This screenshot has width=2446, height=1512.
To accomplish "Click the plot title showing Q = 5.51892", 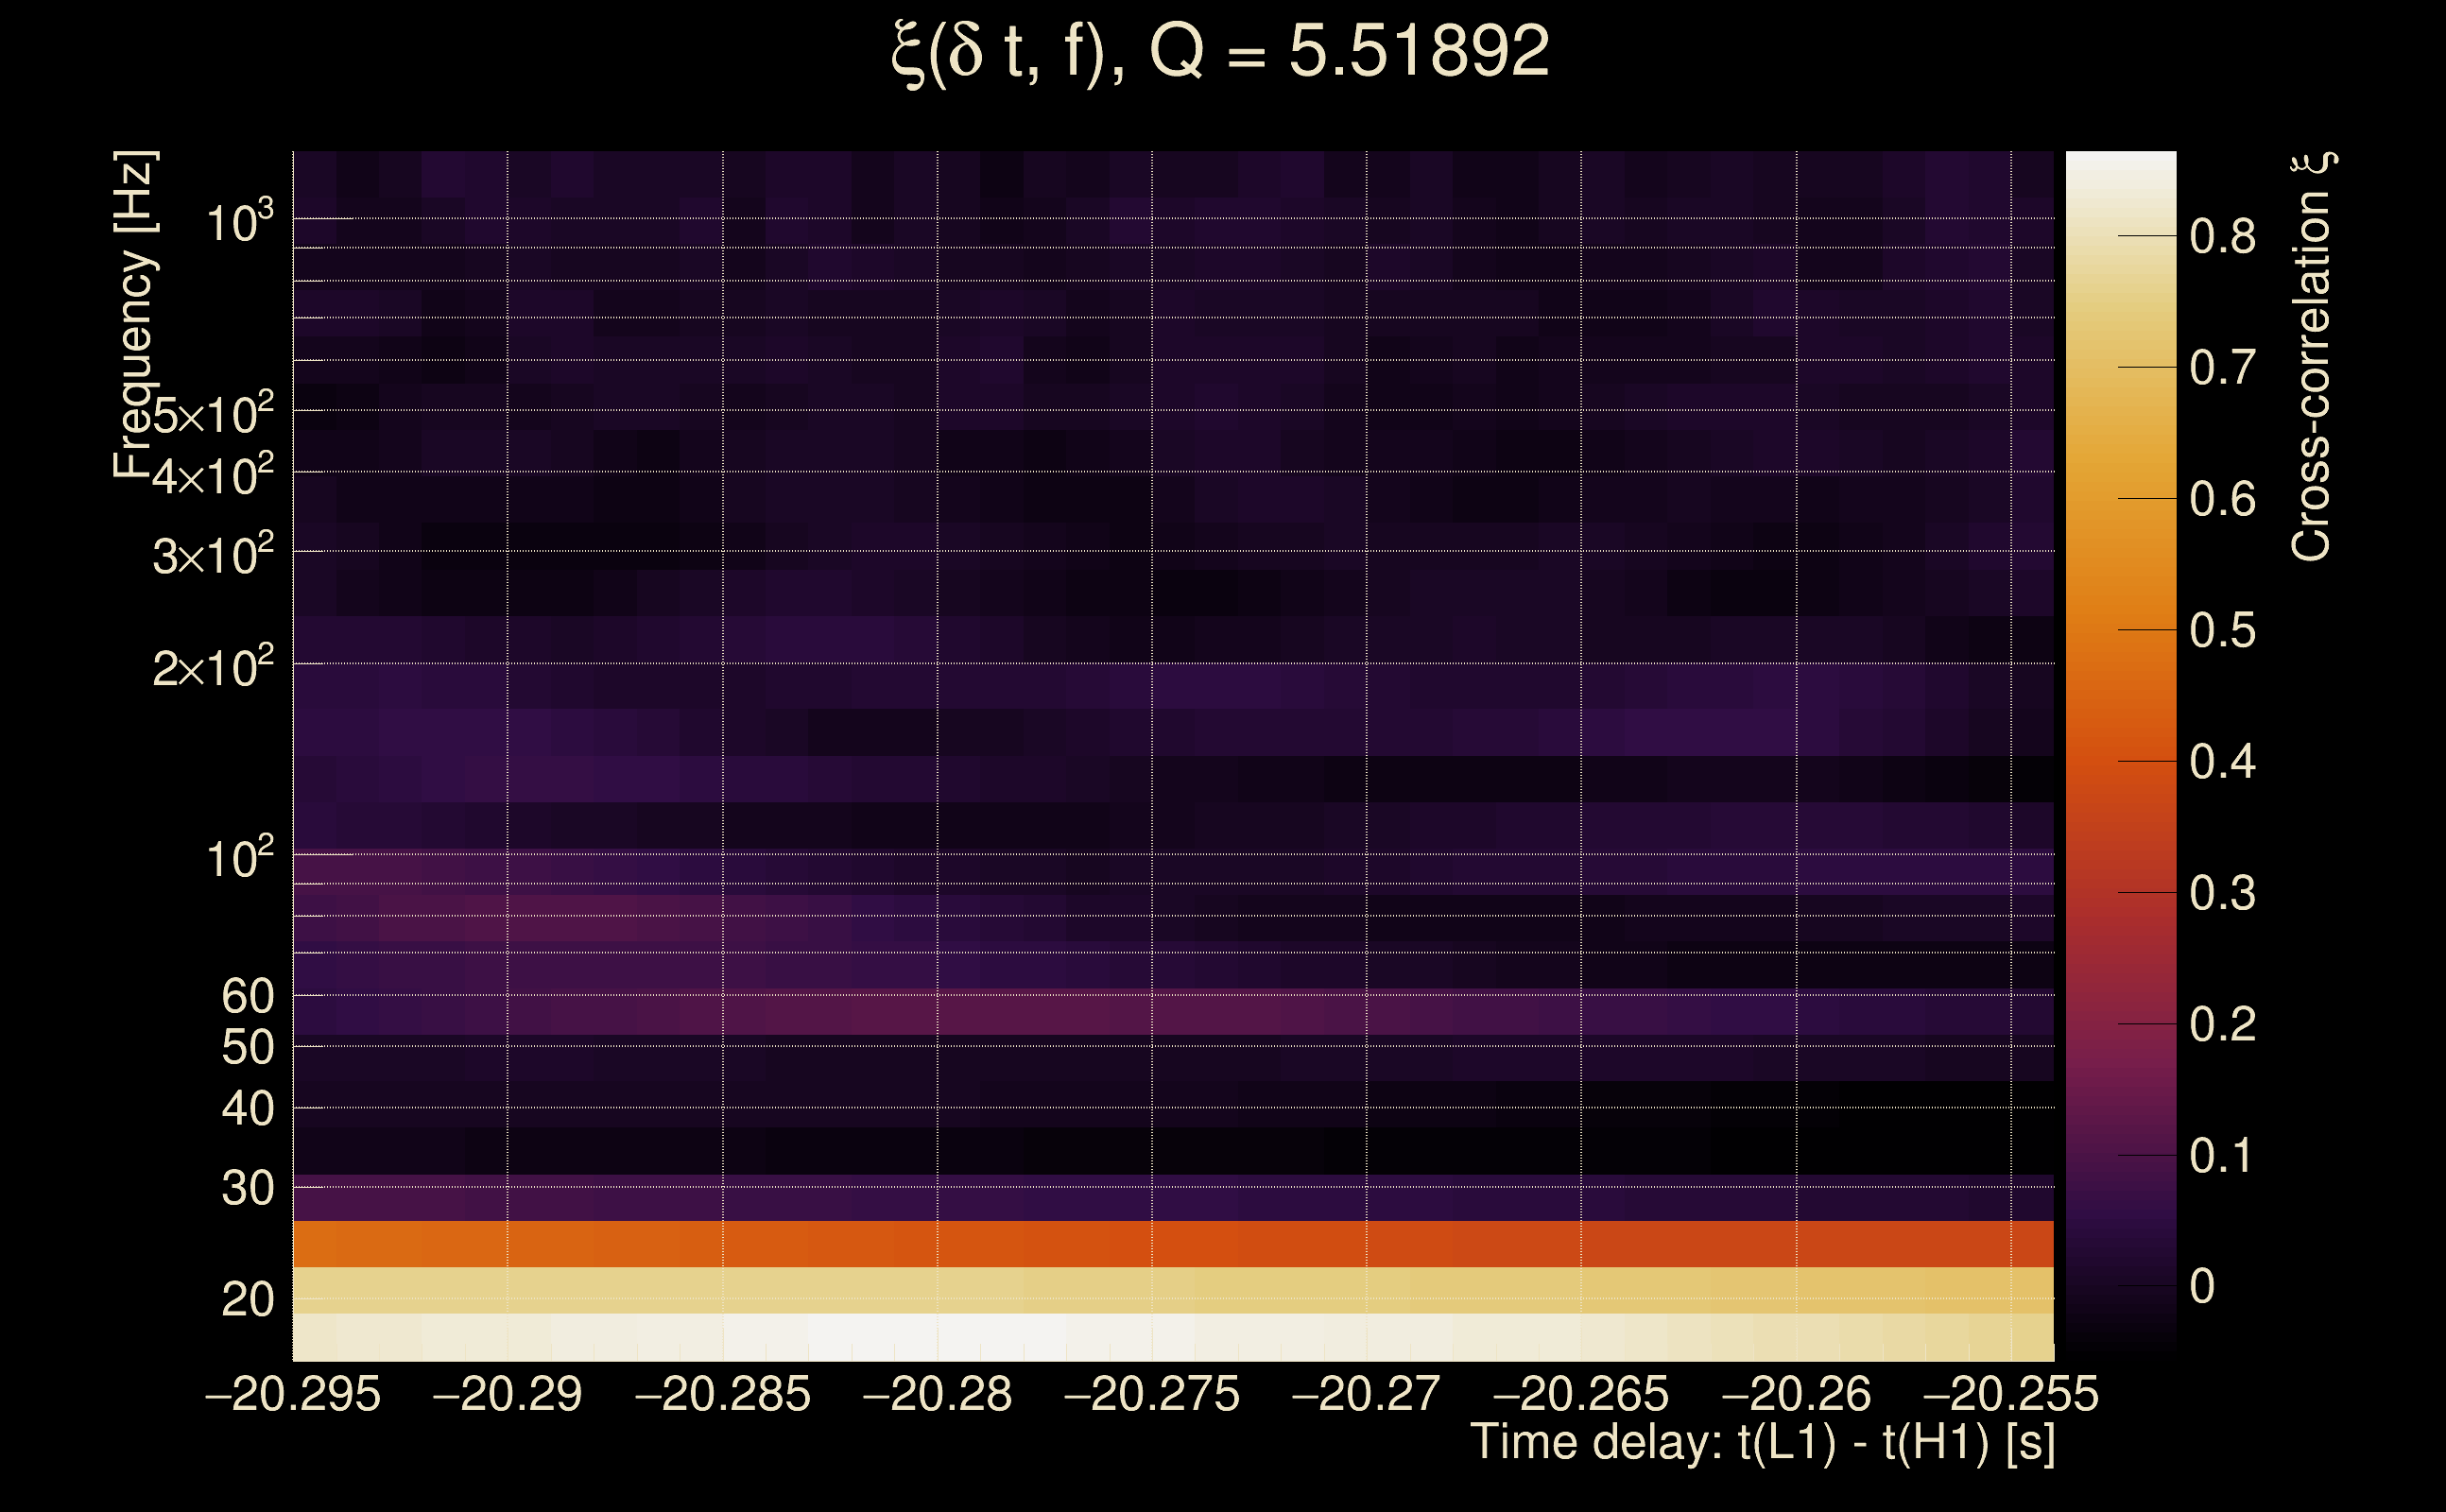I will point(1220,52).
